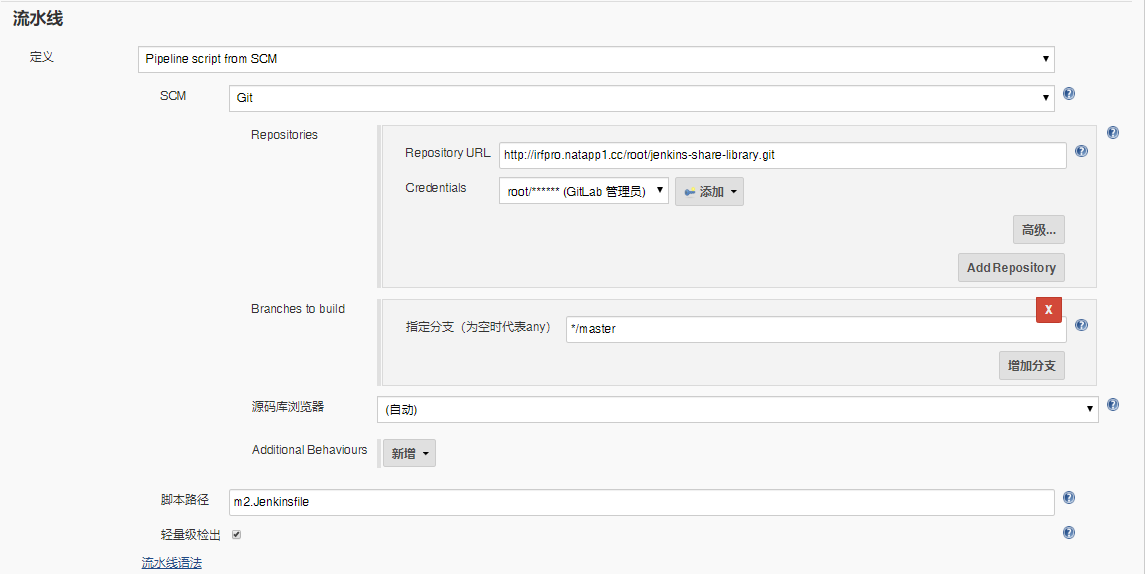Click the Additional Behaviours label

pyautogui.click(x=309, y=450)
